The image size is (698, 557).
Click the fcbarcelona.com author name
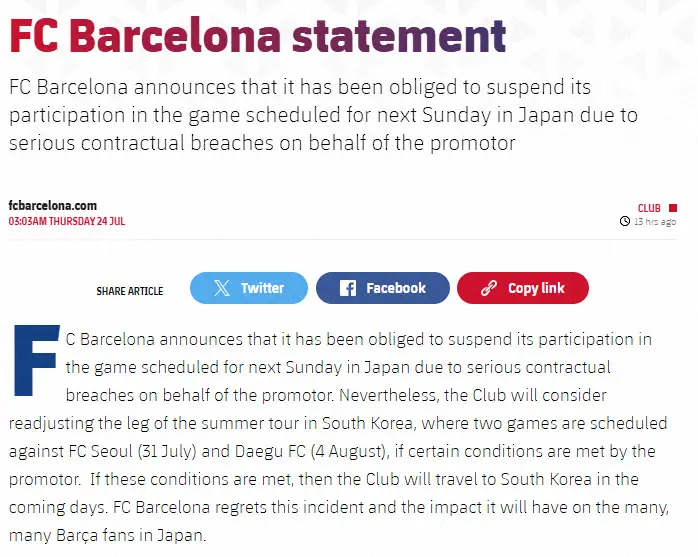(53, 205)
